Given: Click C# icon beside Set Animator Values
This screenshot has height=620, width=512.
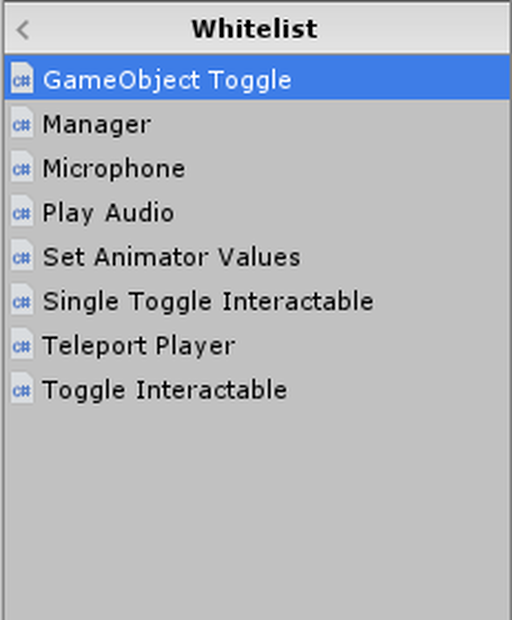Looking at the screenshot, I should coord(22,255).
